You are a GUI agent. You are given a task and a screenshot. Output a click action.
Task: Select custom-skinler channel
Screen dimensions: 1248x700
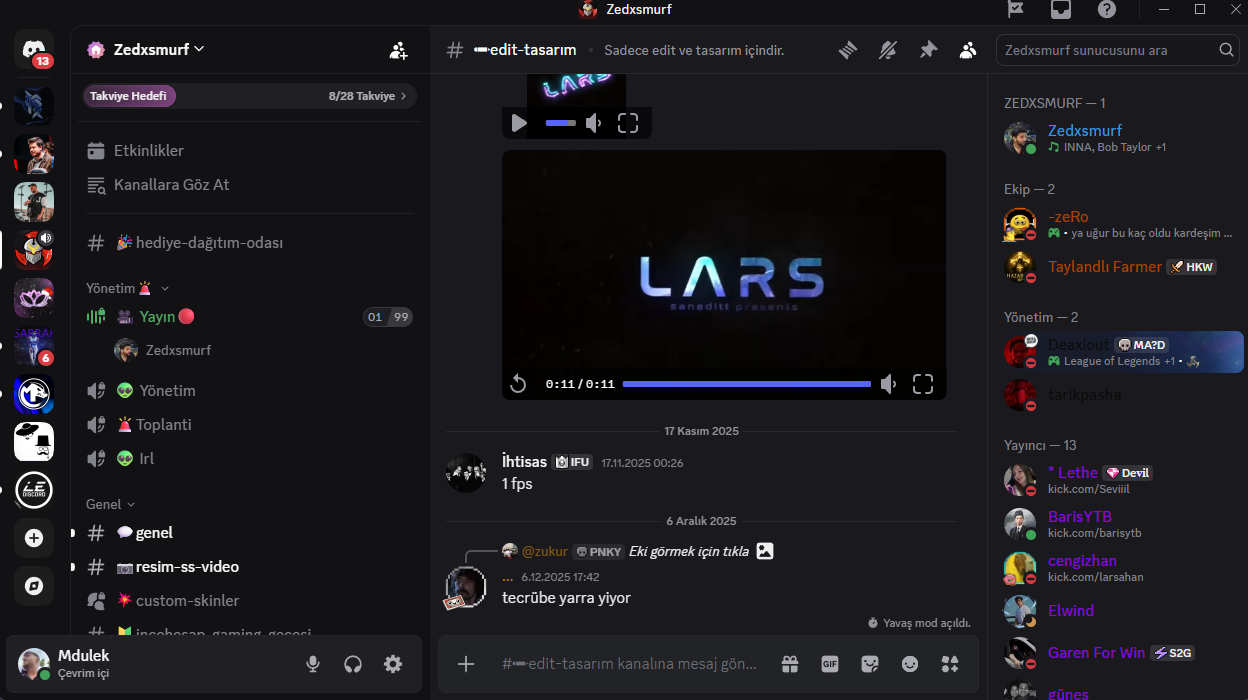coord(250,601)
